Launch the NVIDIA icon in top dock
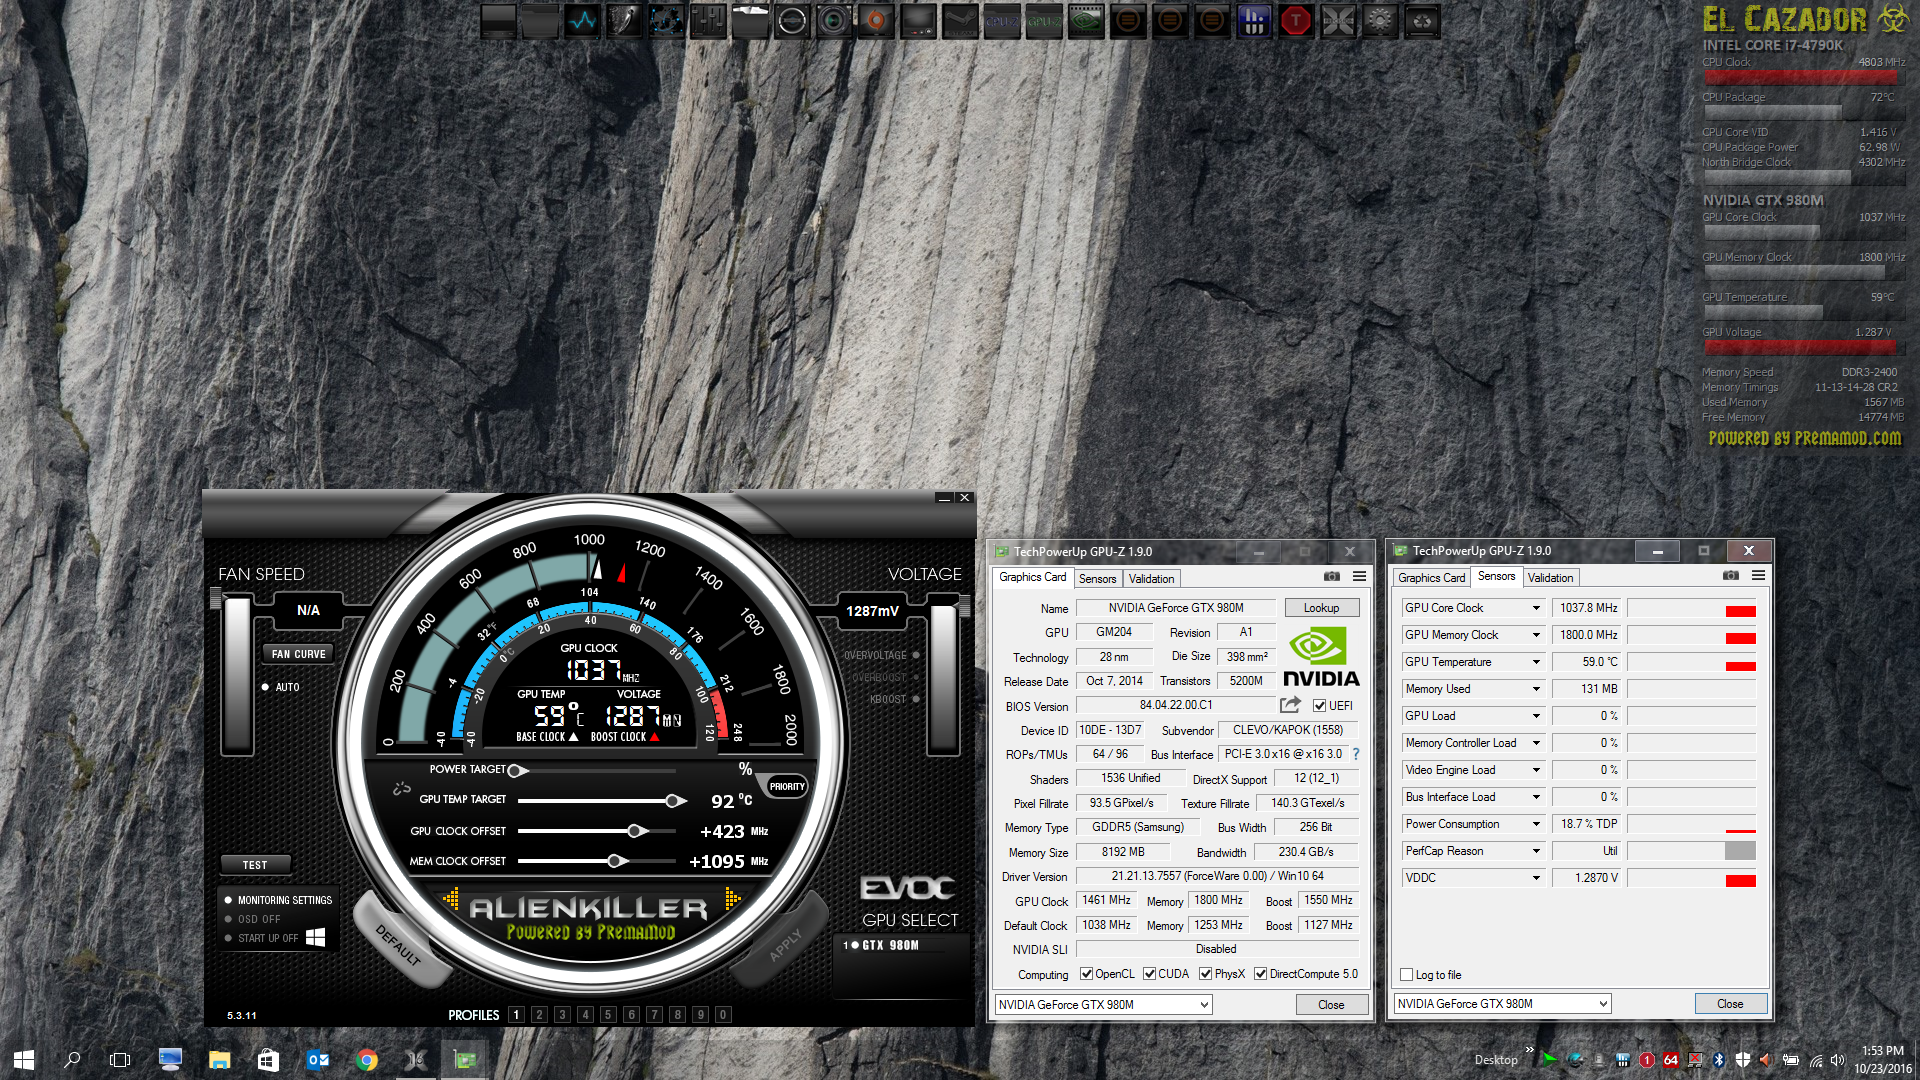The height and width of the screenshot is (1080, 1920). (1086, 21)
